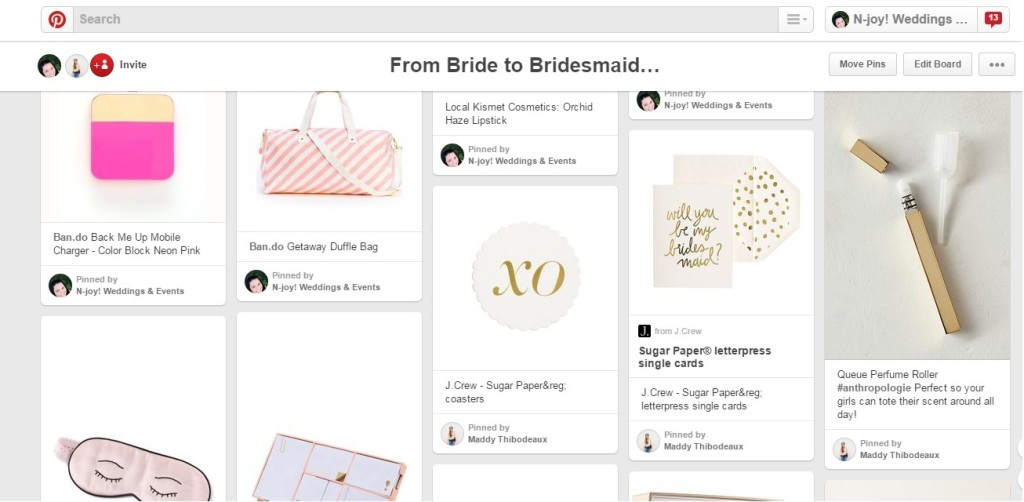Open the perfume roller pin image
Viewport: 1024px width, 502px height.
[917, 225]
